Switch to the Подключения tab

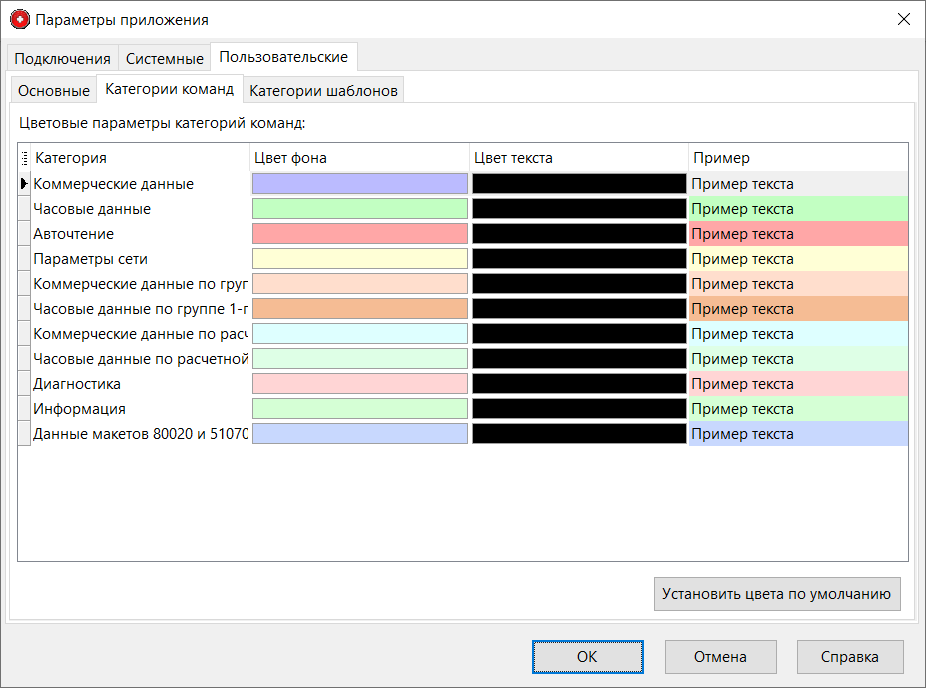(x=62, y=59)
